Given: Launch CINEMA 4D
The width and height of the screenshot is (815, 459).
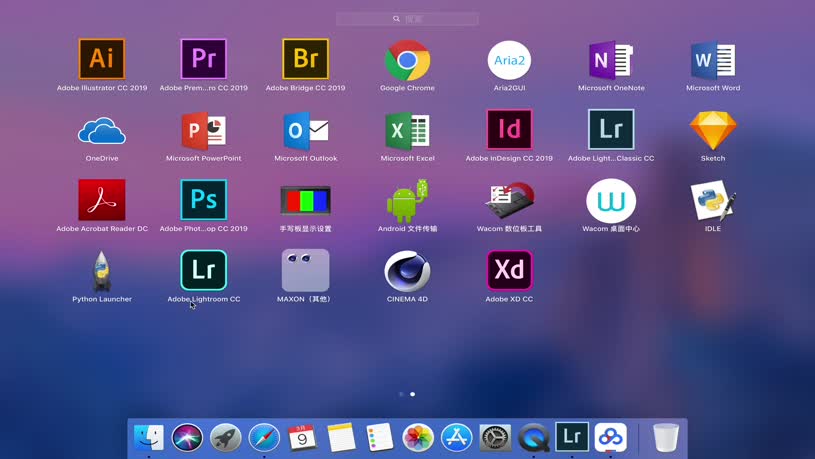Looking at the screenshot, I should click(408, 271).
